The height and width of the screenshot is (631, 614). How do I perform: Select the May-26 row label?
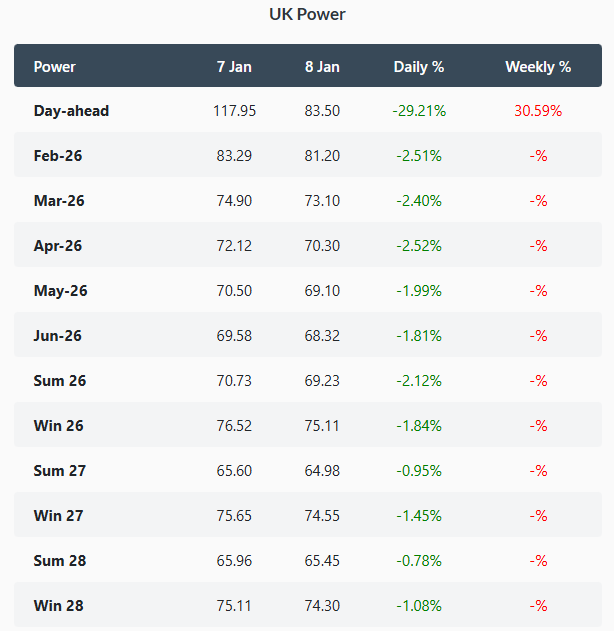point(61,291)
